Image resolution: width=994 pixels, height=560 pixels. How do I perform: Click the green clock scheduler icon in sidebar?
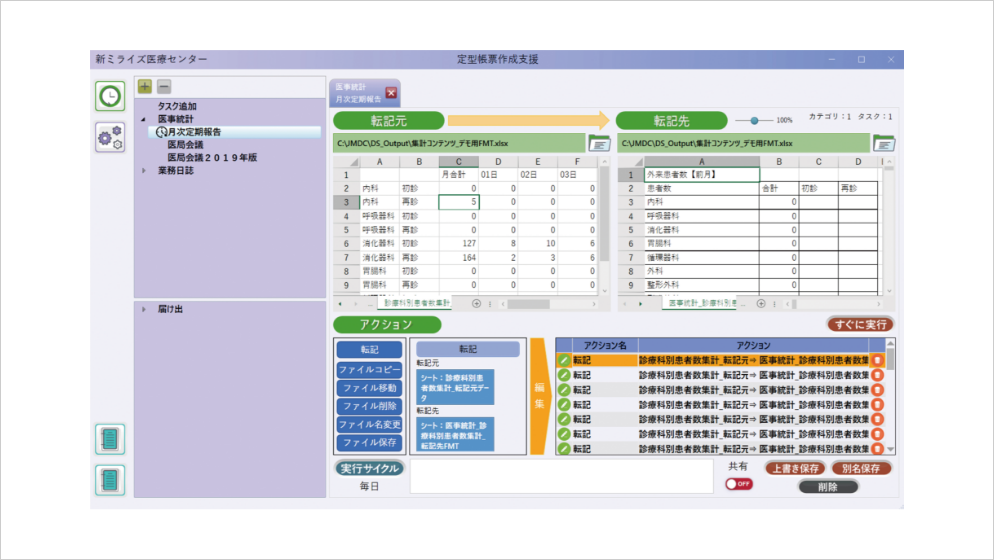[x=110, y=96]
